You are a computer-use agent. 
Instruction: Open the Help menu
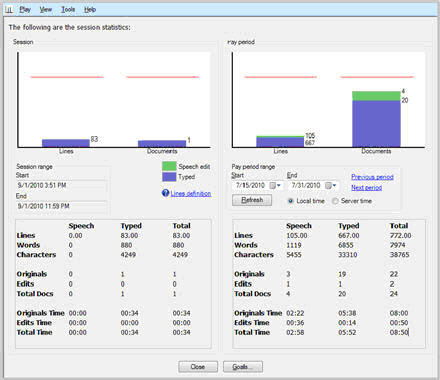pyautogui.click(x=90, y=10)
